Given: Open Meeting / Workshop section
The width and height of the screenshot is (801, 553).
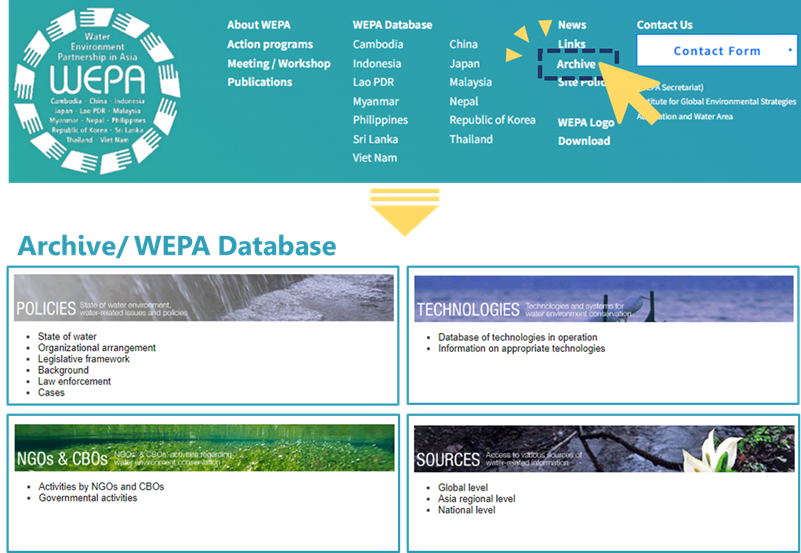Looking at the screenshot, I should click(278, 63).
